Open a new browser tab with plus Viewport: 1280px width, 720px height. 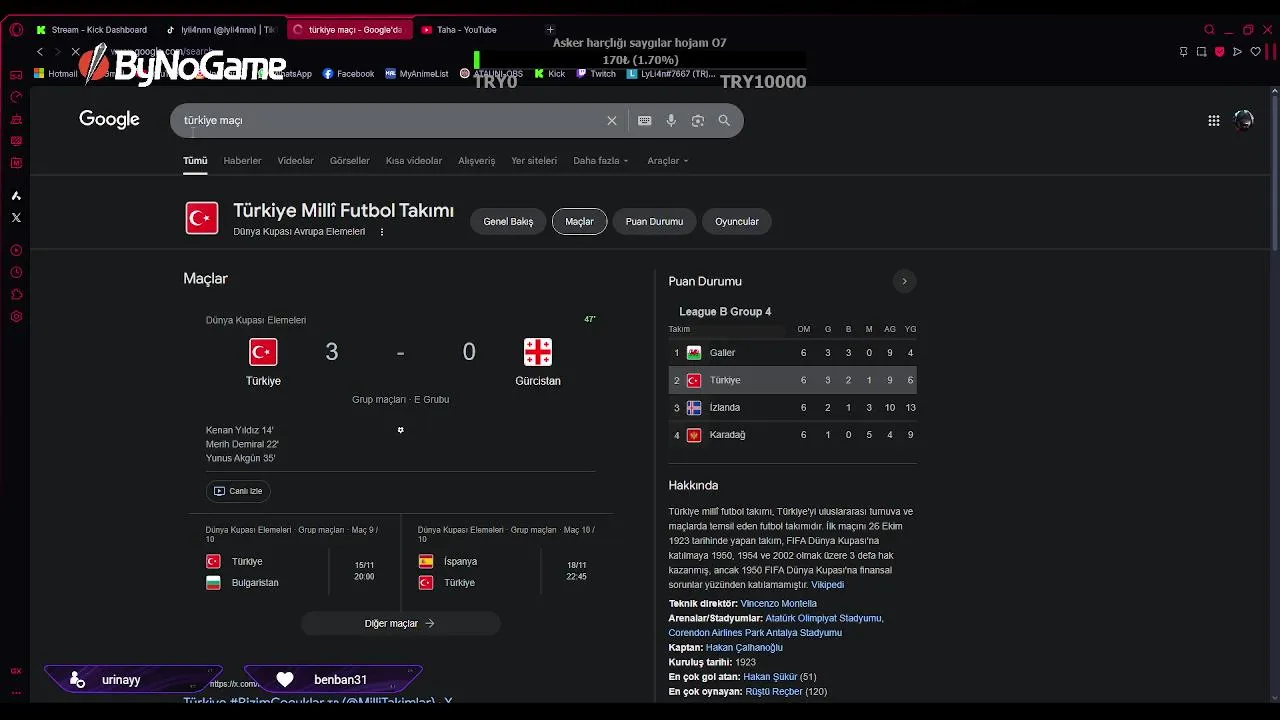[550, 30]
